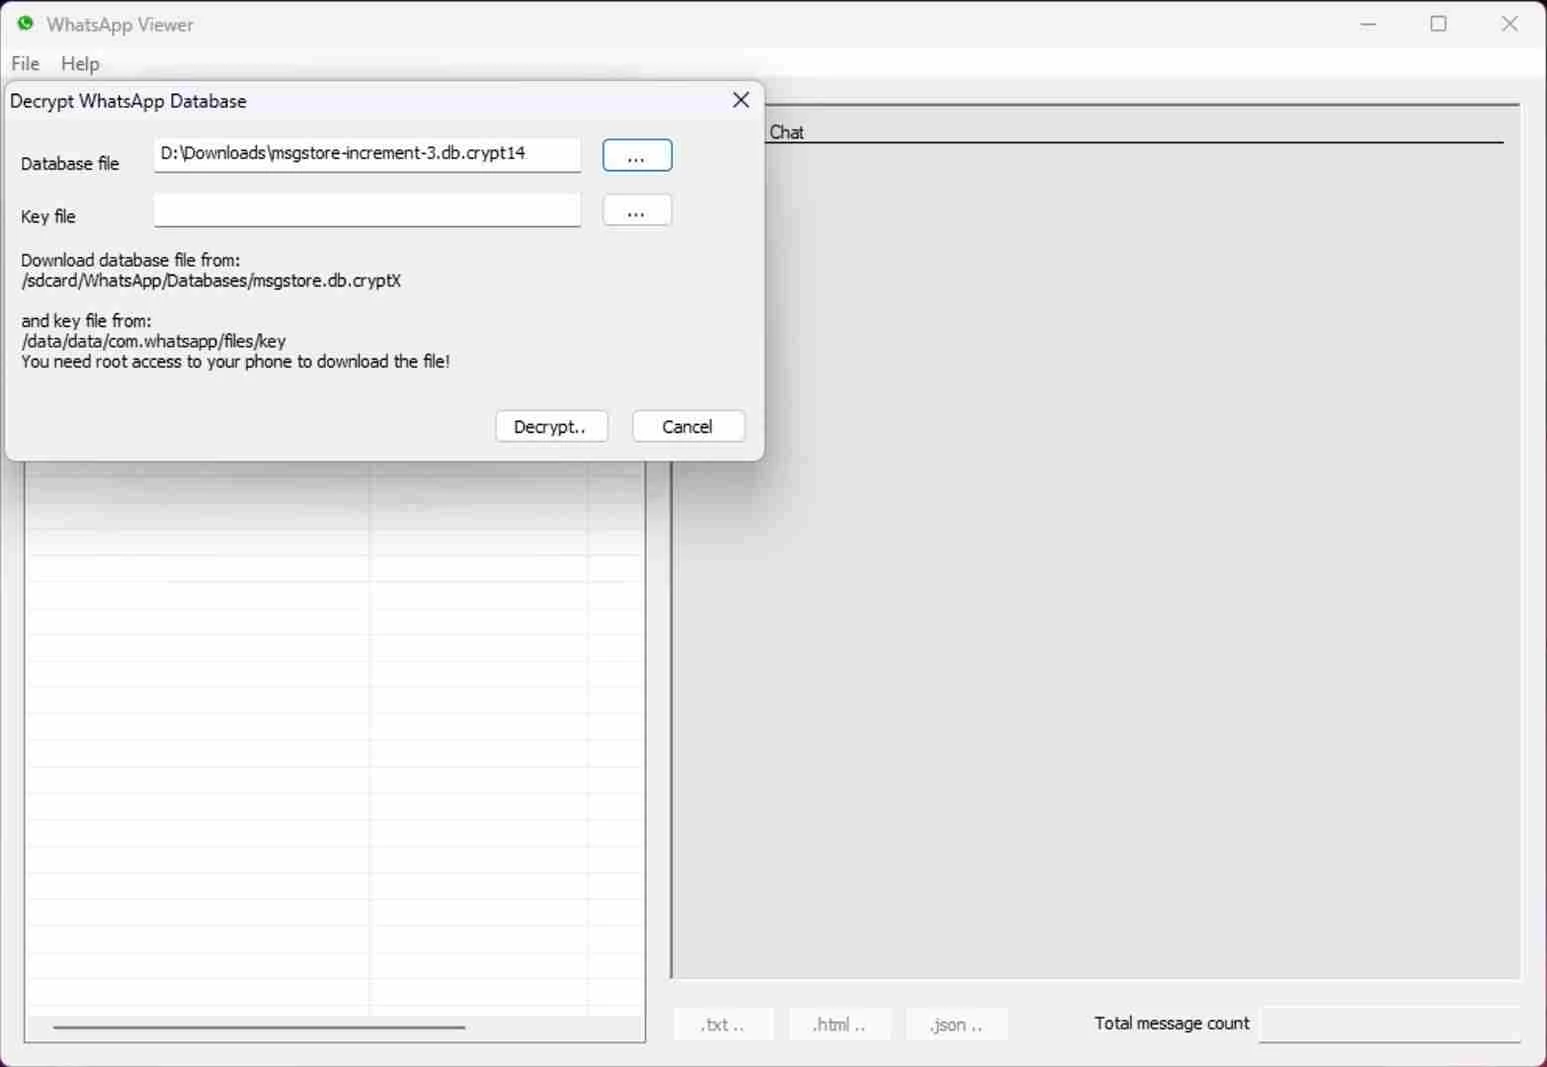Click into the empty Key file field

[x=366, y=210]
